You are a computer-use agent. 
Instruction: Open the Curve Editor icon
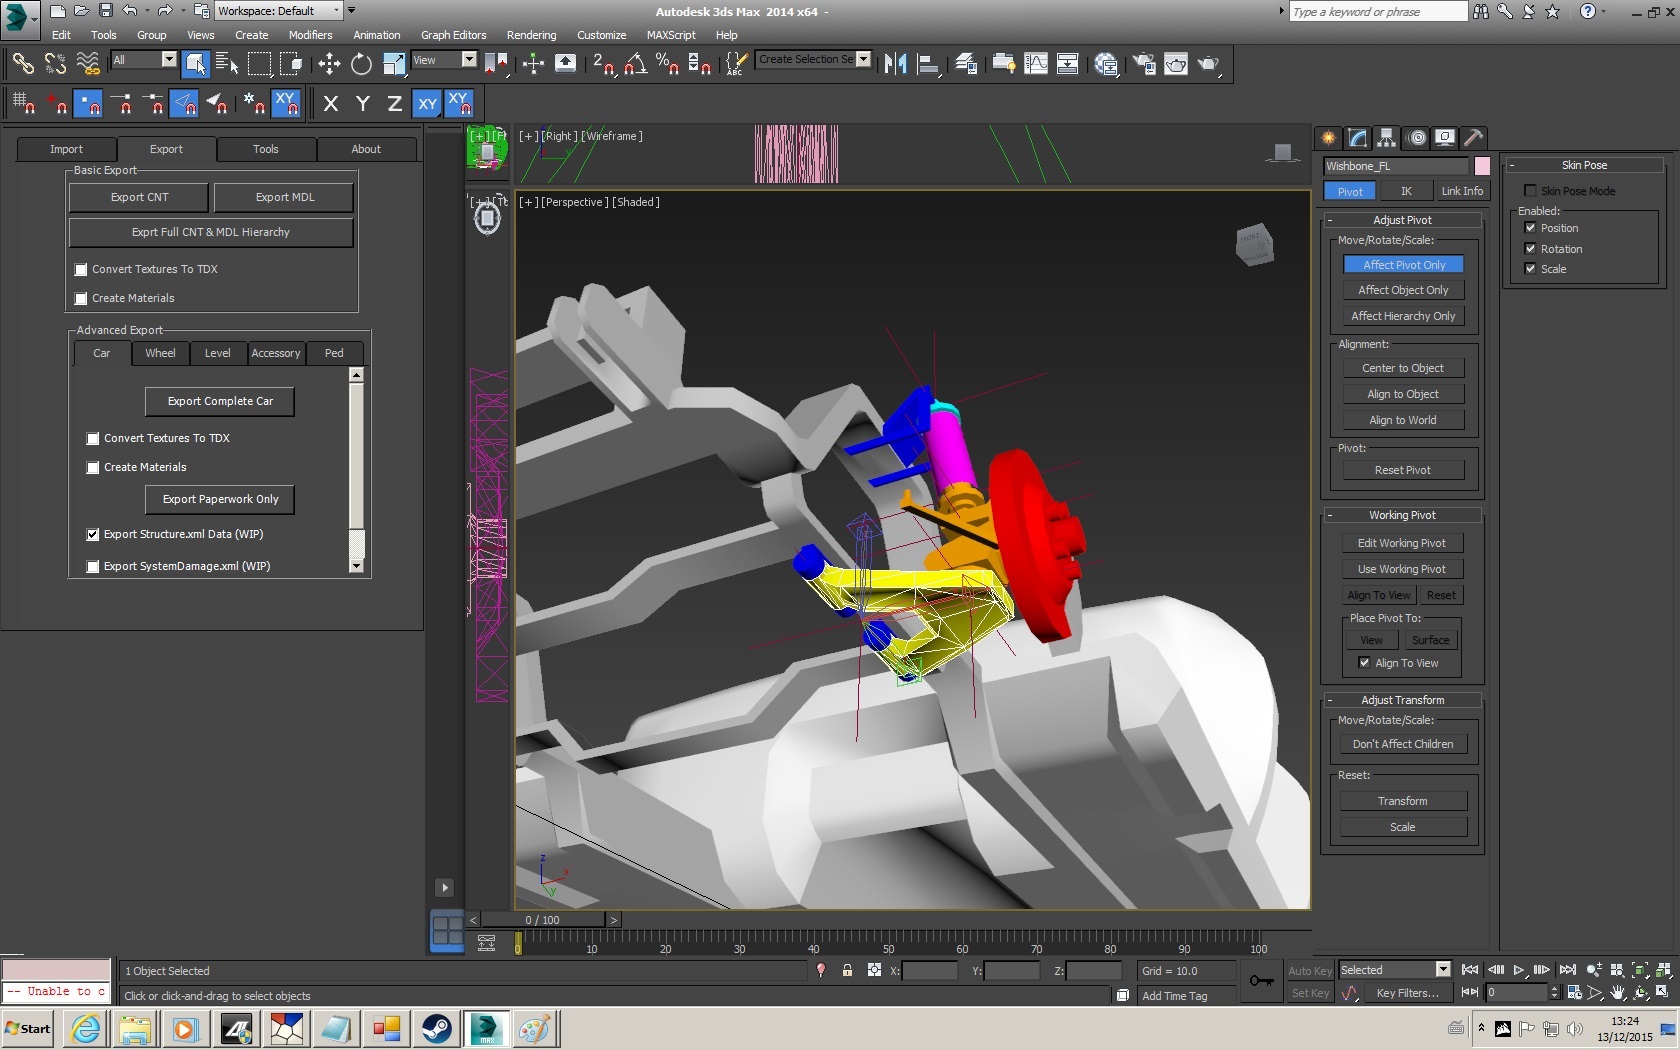pyautogui.click(x=1036, y=64)
